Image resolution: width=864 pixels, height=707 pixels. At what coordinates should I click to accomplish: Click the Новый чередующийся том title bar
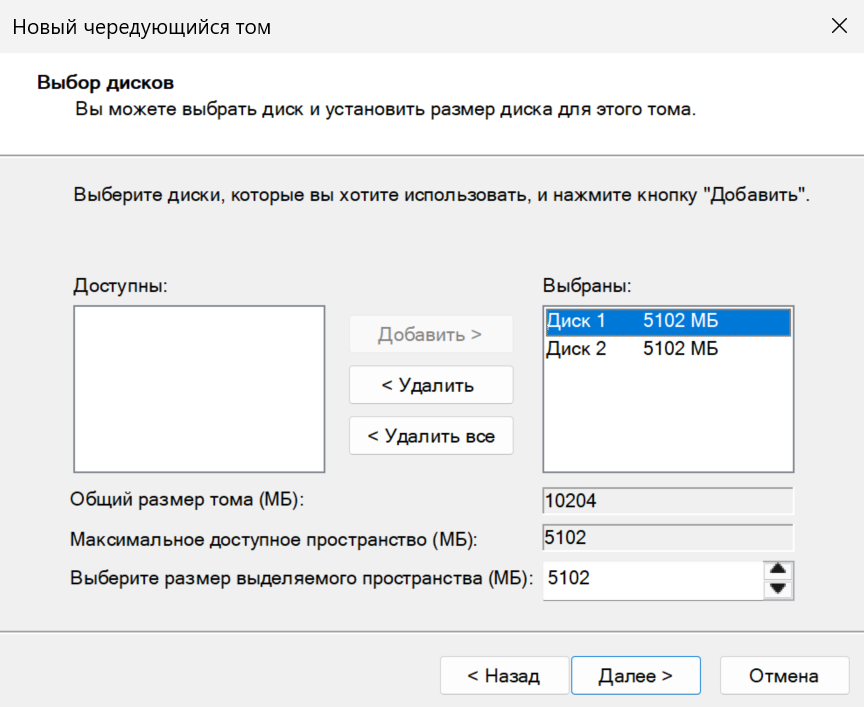400,27
